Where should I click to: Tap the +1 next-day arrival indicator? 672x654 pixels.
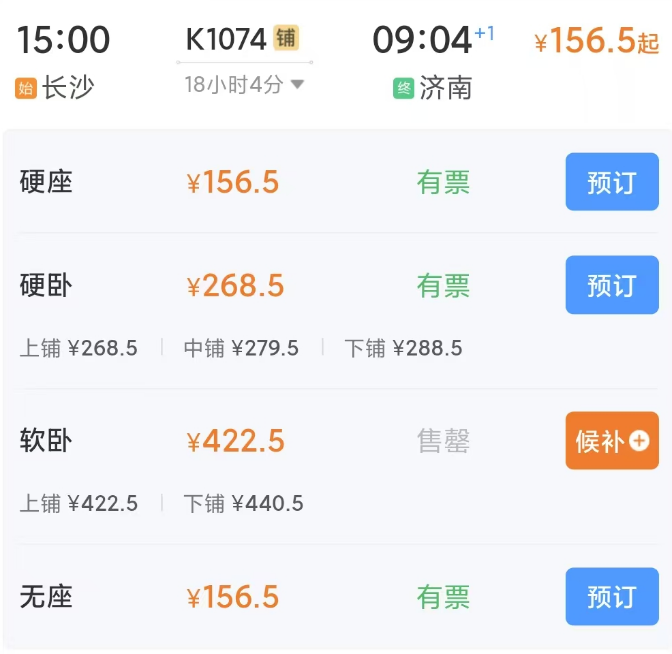pos(485,33)
